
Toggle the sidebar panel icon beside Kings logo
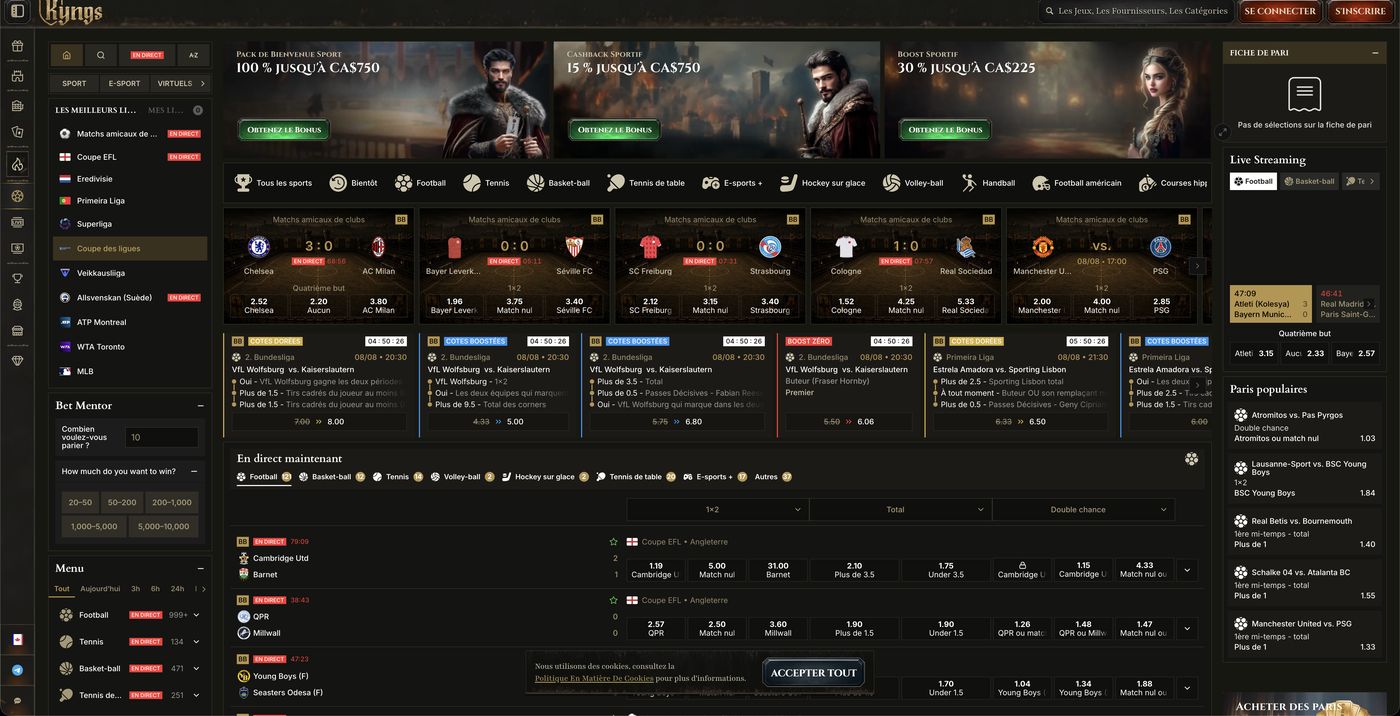(x=17, y=11)
